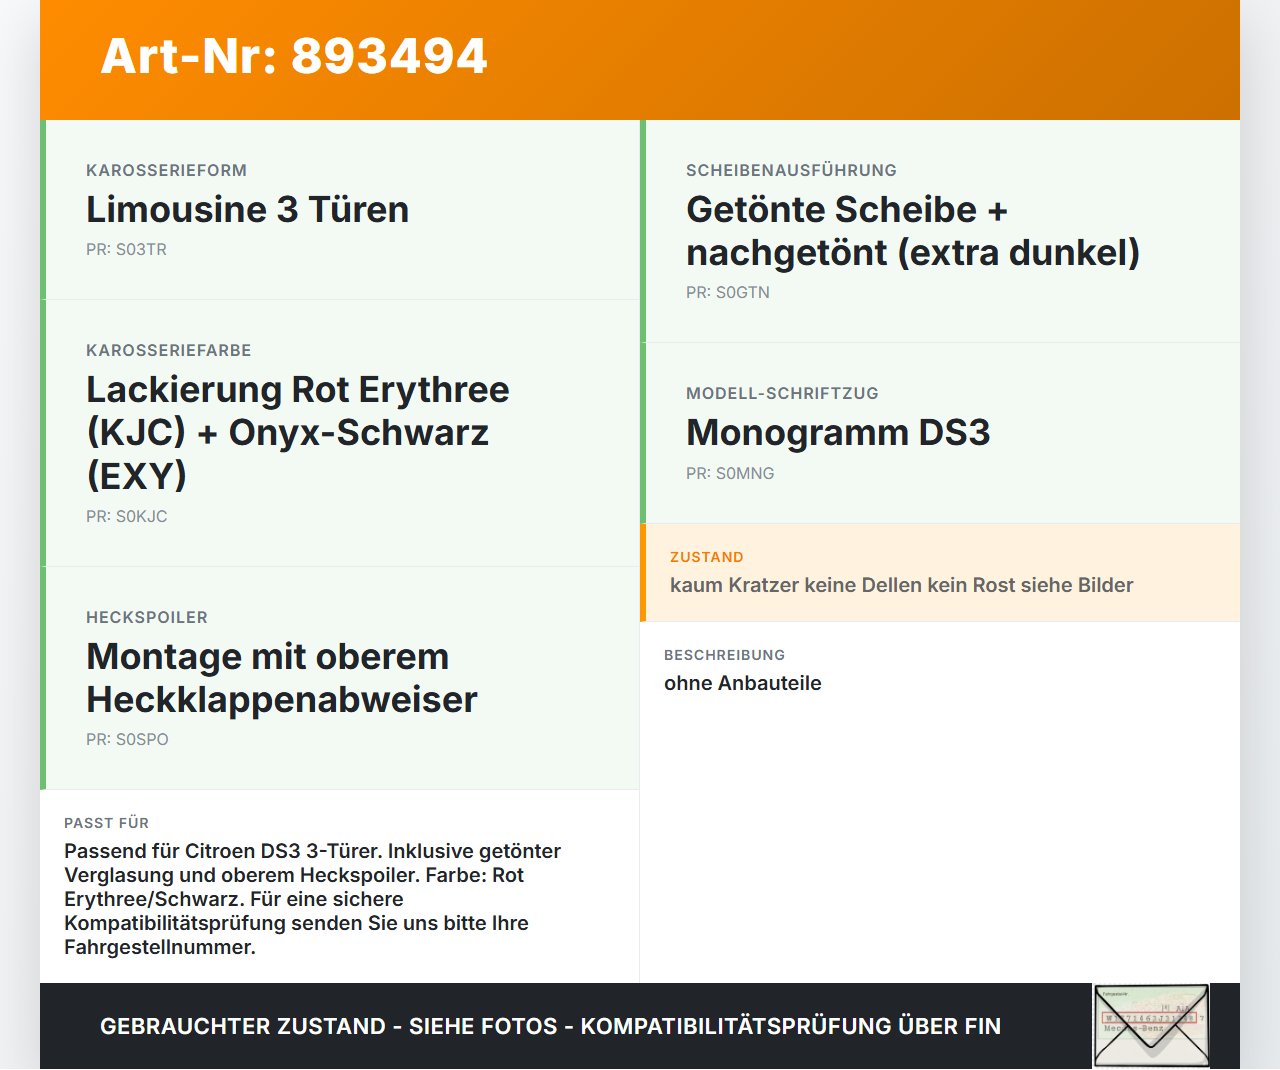Select the label 'KAROSSERIEFARBE'
1280x1070 pixels.
[x=168, y=350]
